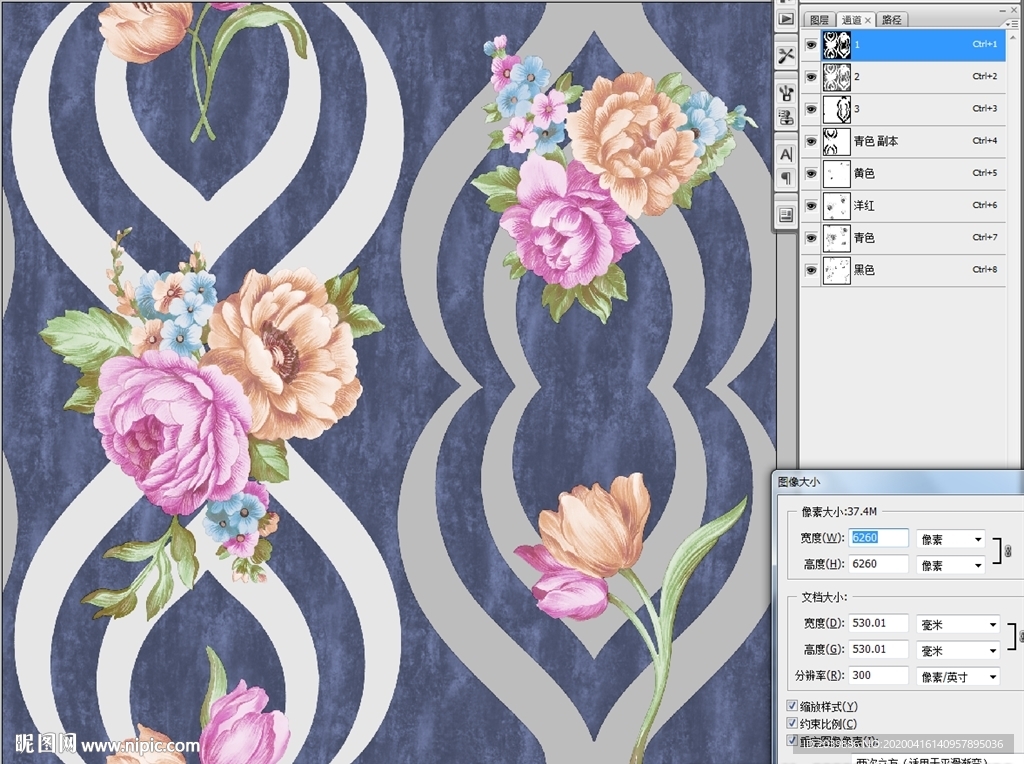Hide channel 2 via its eye icon
The width and height of the screenshot is (1024, 764).
tap(810, 77)
